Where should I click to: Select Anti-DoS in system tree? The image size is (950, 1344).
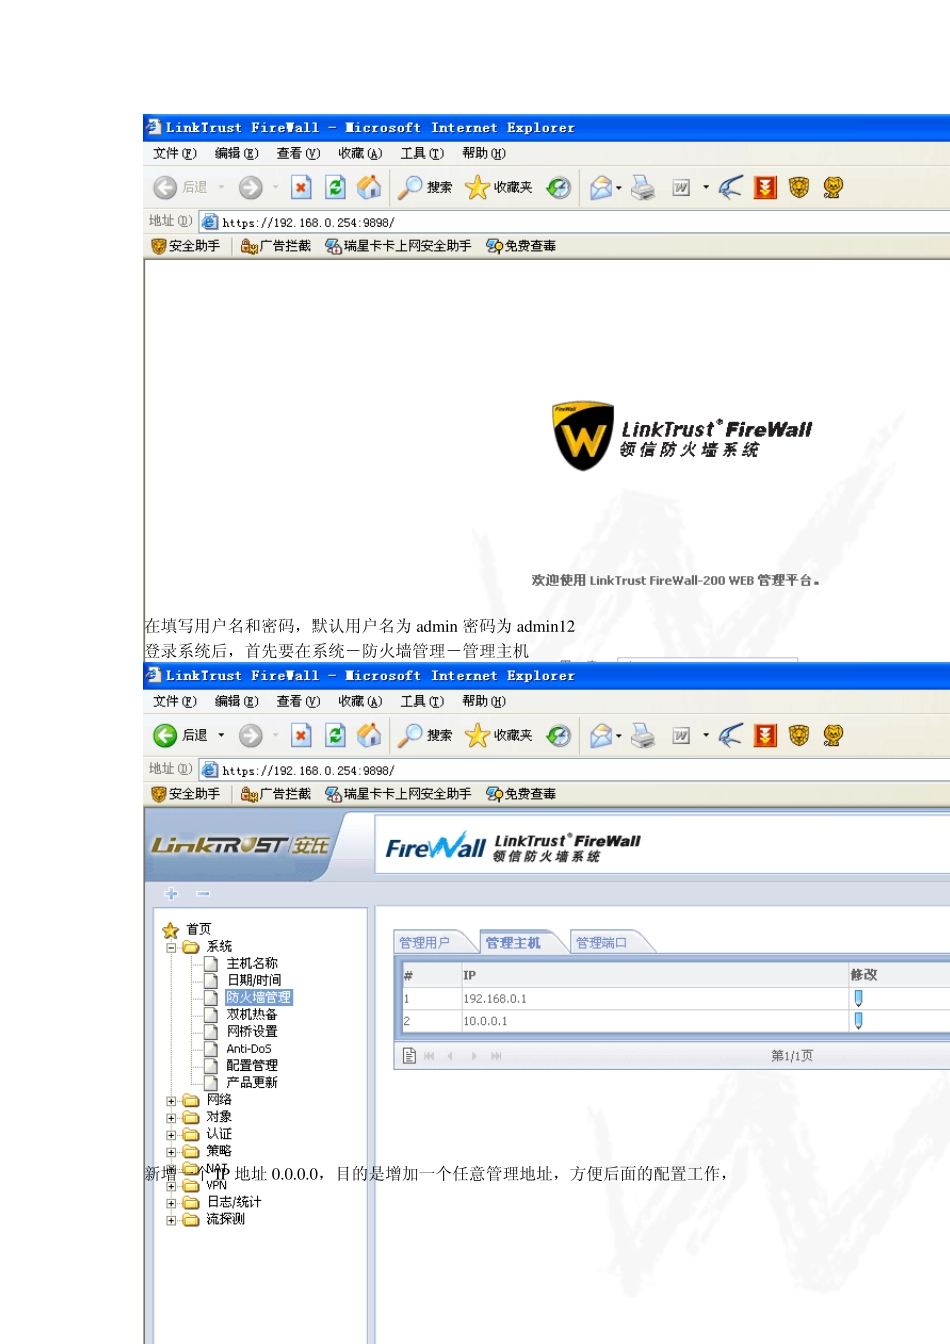249,1049
